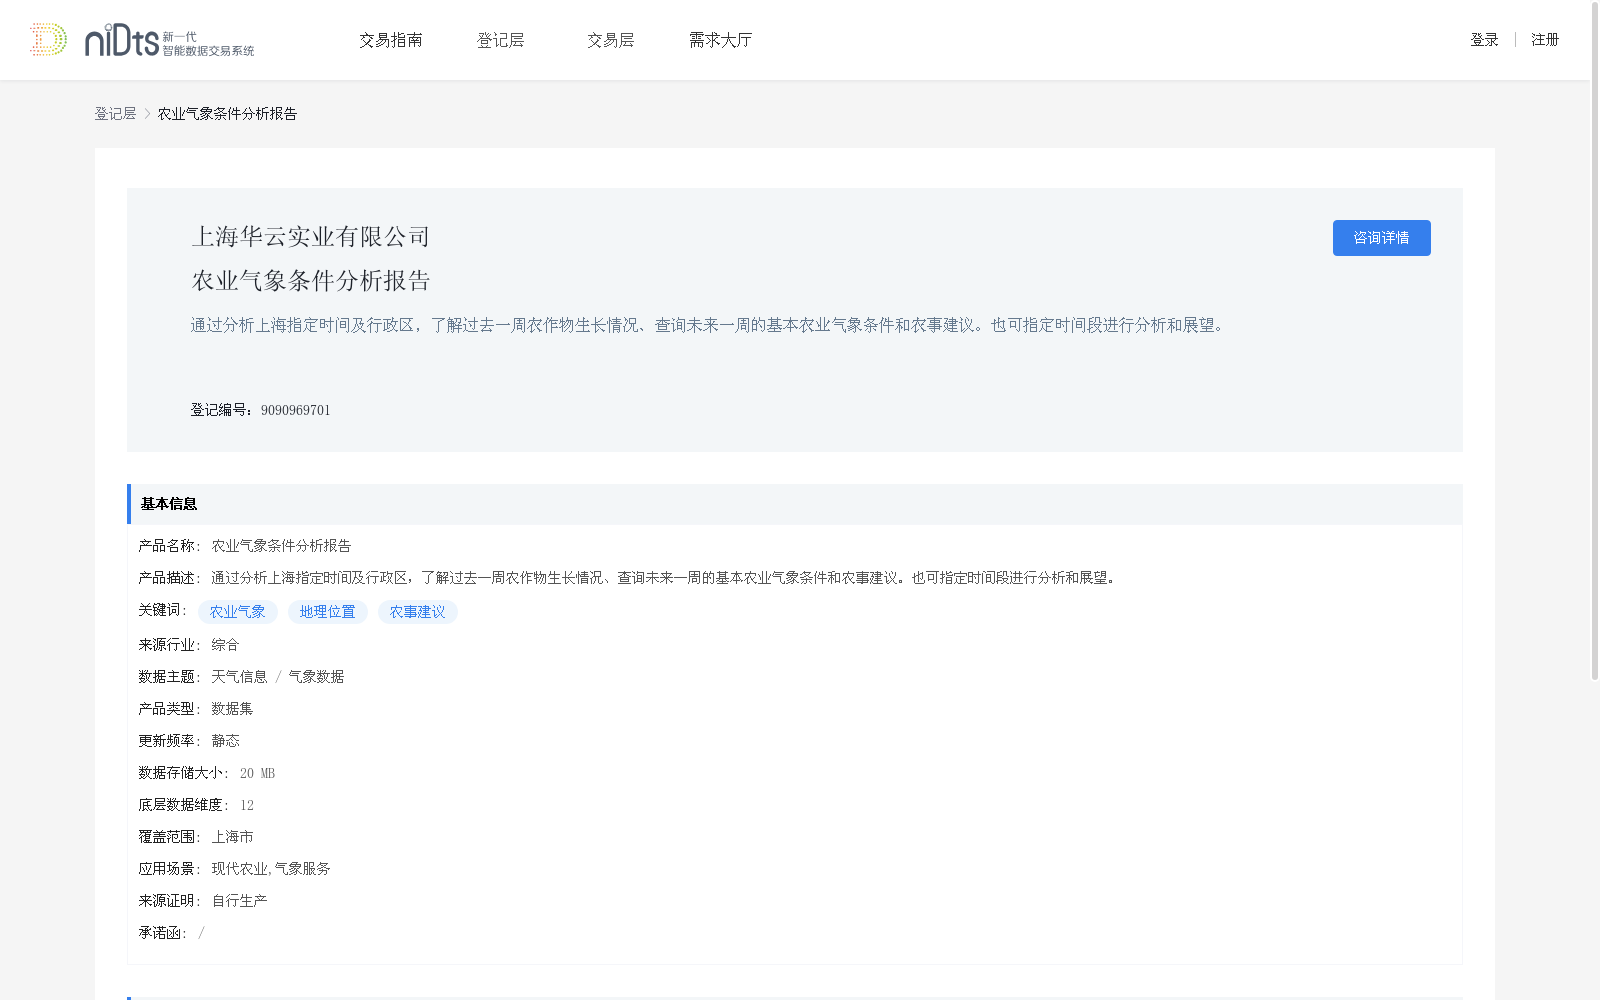Image resolution: width=1600 pixels, height=1000 pixels.
Task: Click product type value 数据集
Action: pyautogui.click(x=232, y=709)
